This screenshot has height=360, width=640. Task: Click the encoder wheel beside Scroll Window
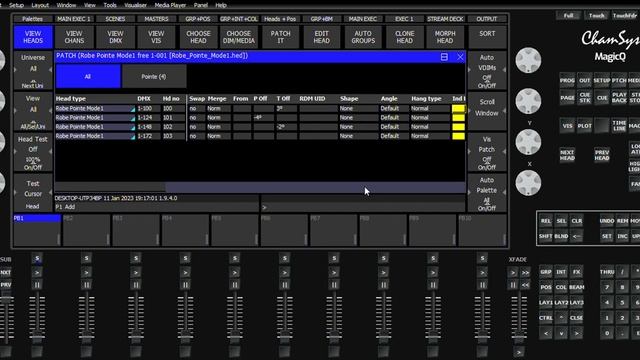click(528, 101)
